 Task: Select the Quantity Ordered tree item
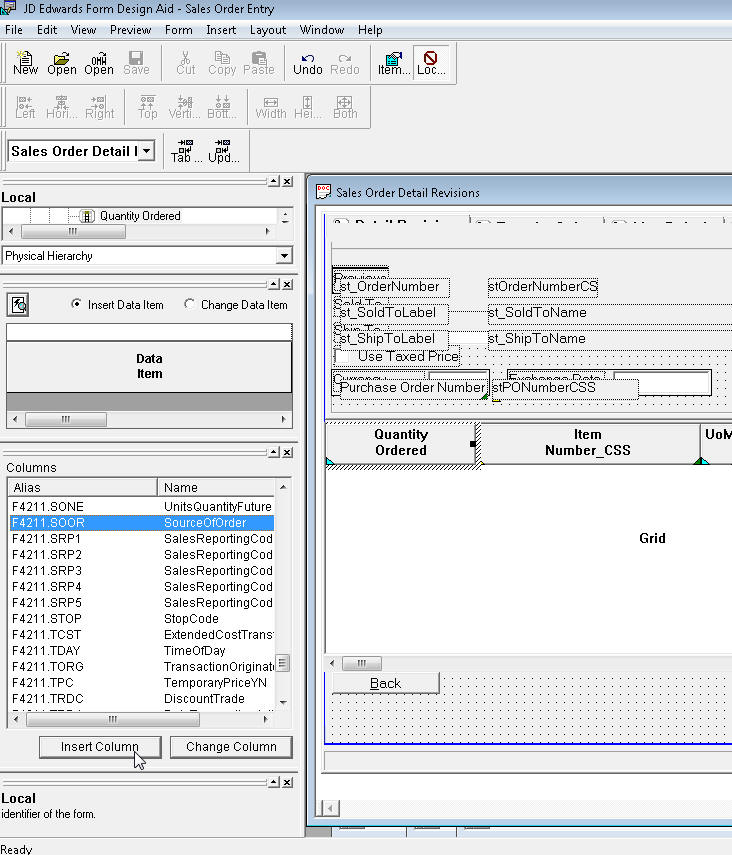point(140,216)
